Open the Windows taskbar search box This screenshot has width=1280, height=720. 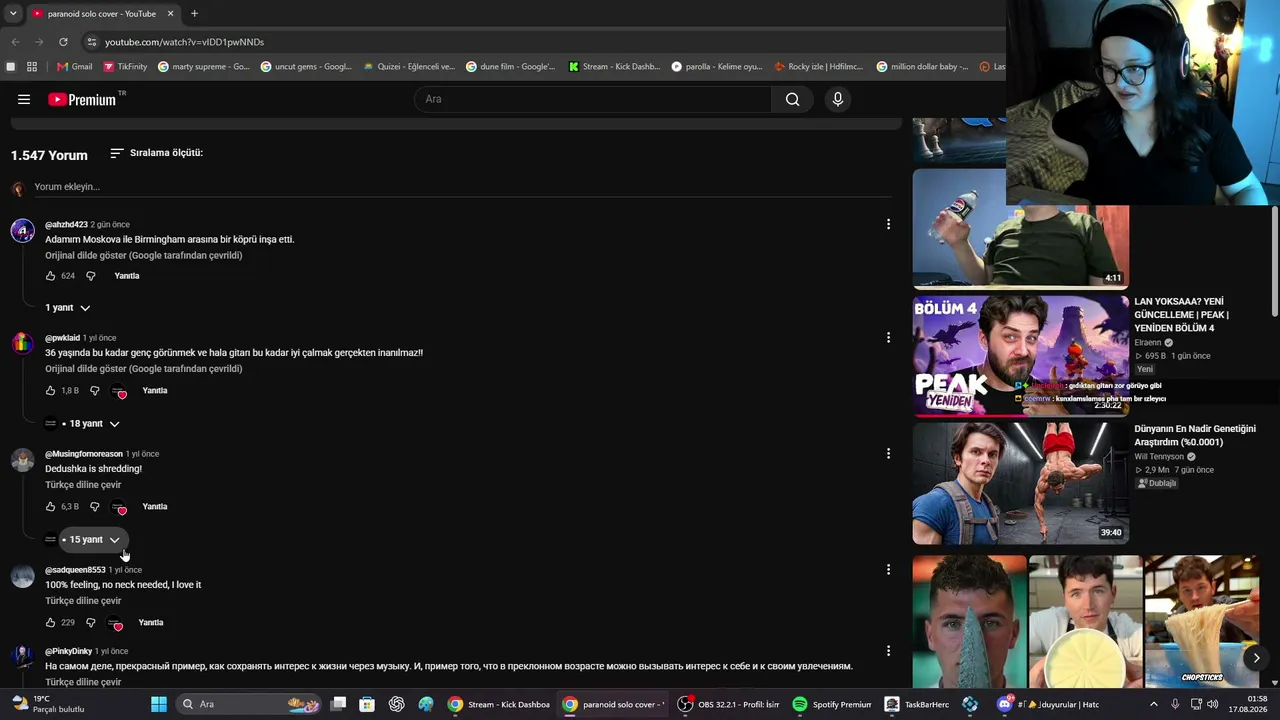pyautogui.click(x=250, y=704)
